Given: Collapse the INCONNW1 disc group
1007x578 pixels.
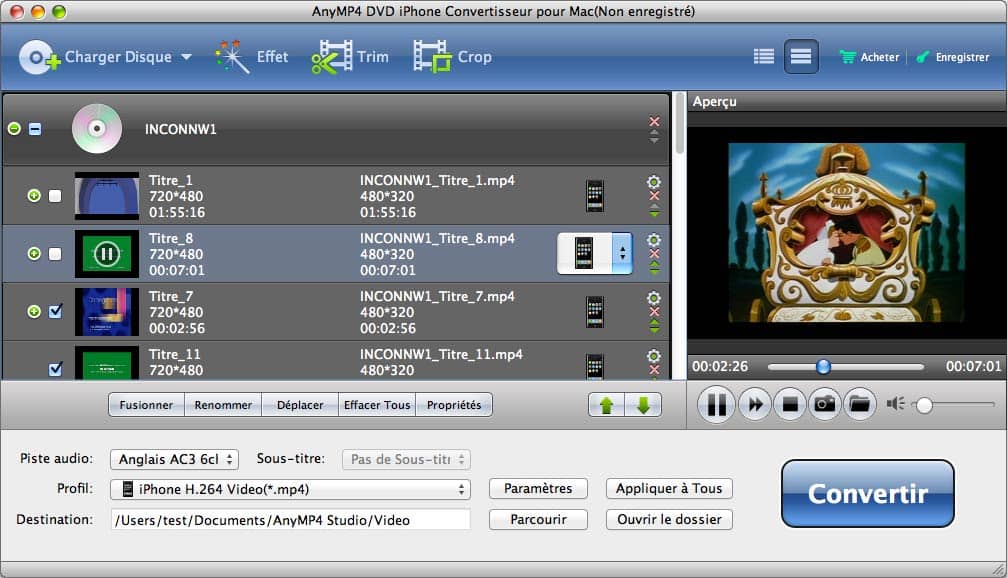Looking at the screenshot, I should [x=14, y=128].
